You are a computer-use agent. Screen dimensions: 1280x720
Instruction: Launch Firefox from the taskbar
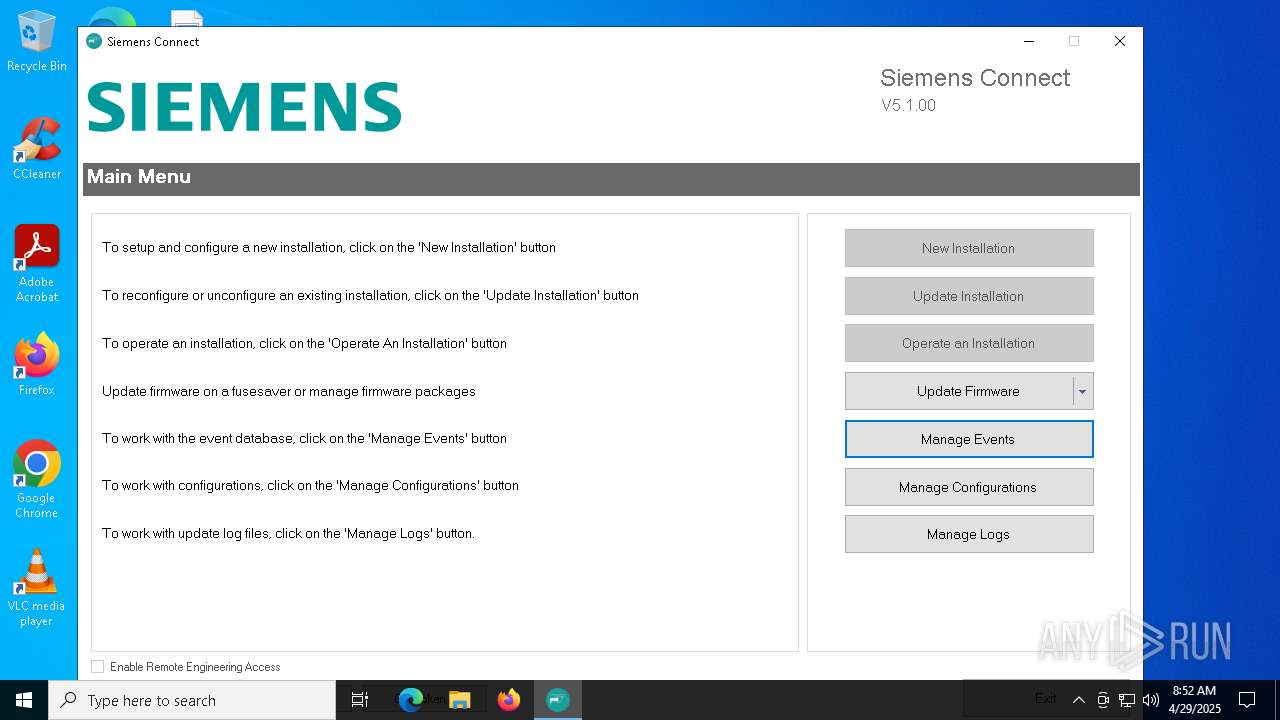pyautogui.click(x=509, y=700)
